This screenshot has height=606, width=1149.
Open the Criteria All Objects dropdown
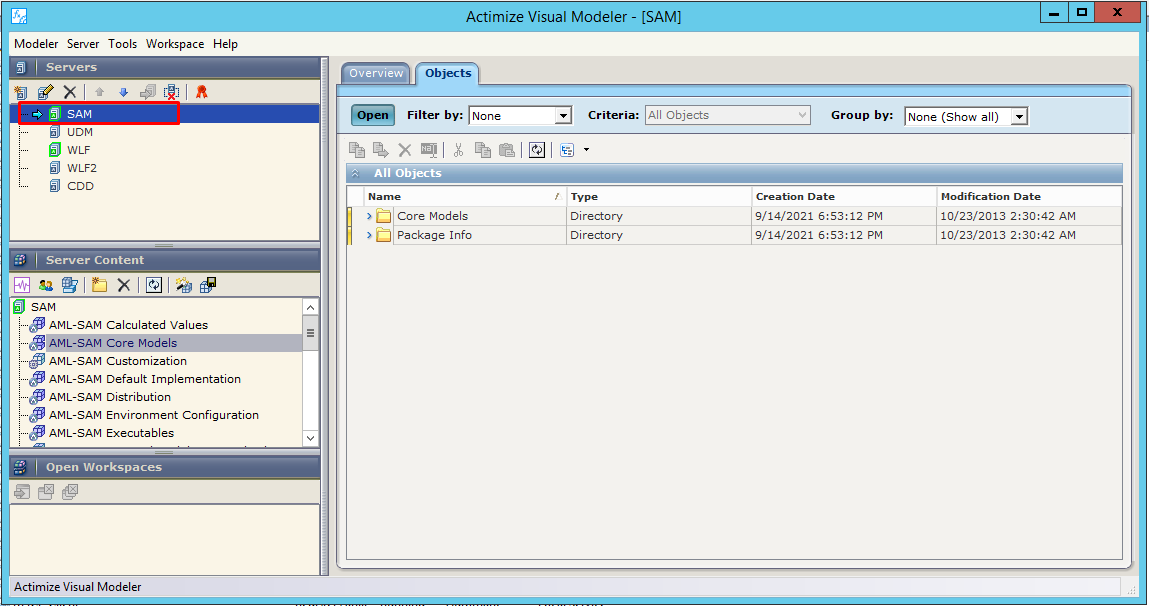click(x=802, y=115)
